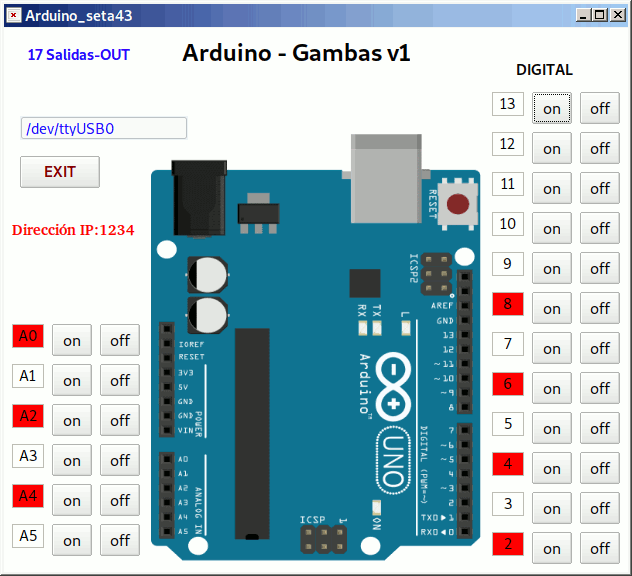
Task: Click the black power jack on board
Action: (199, 198)
